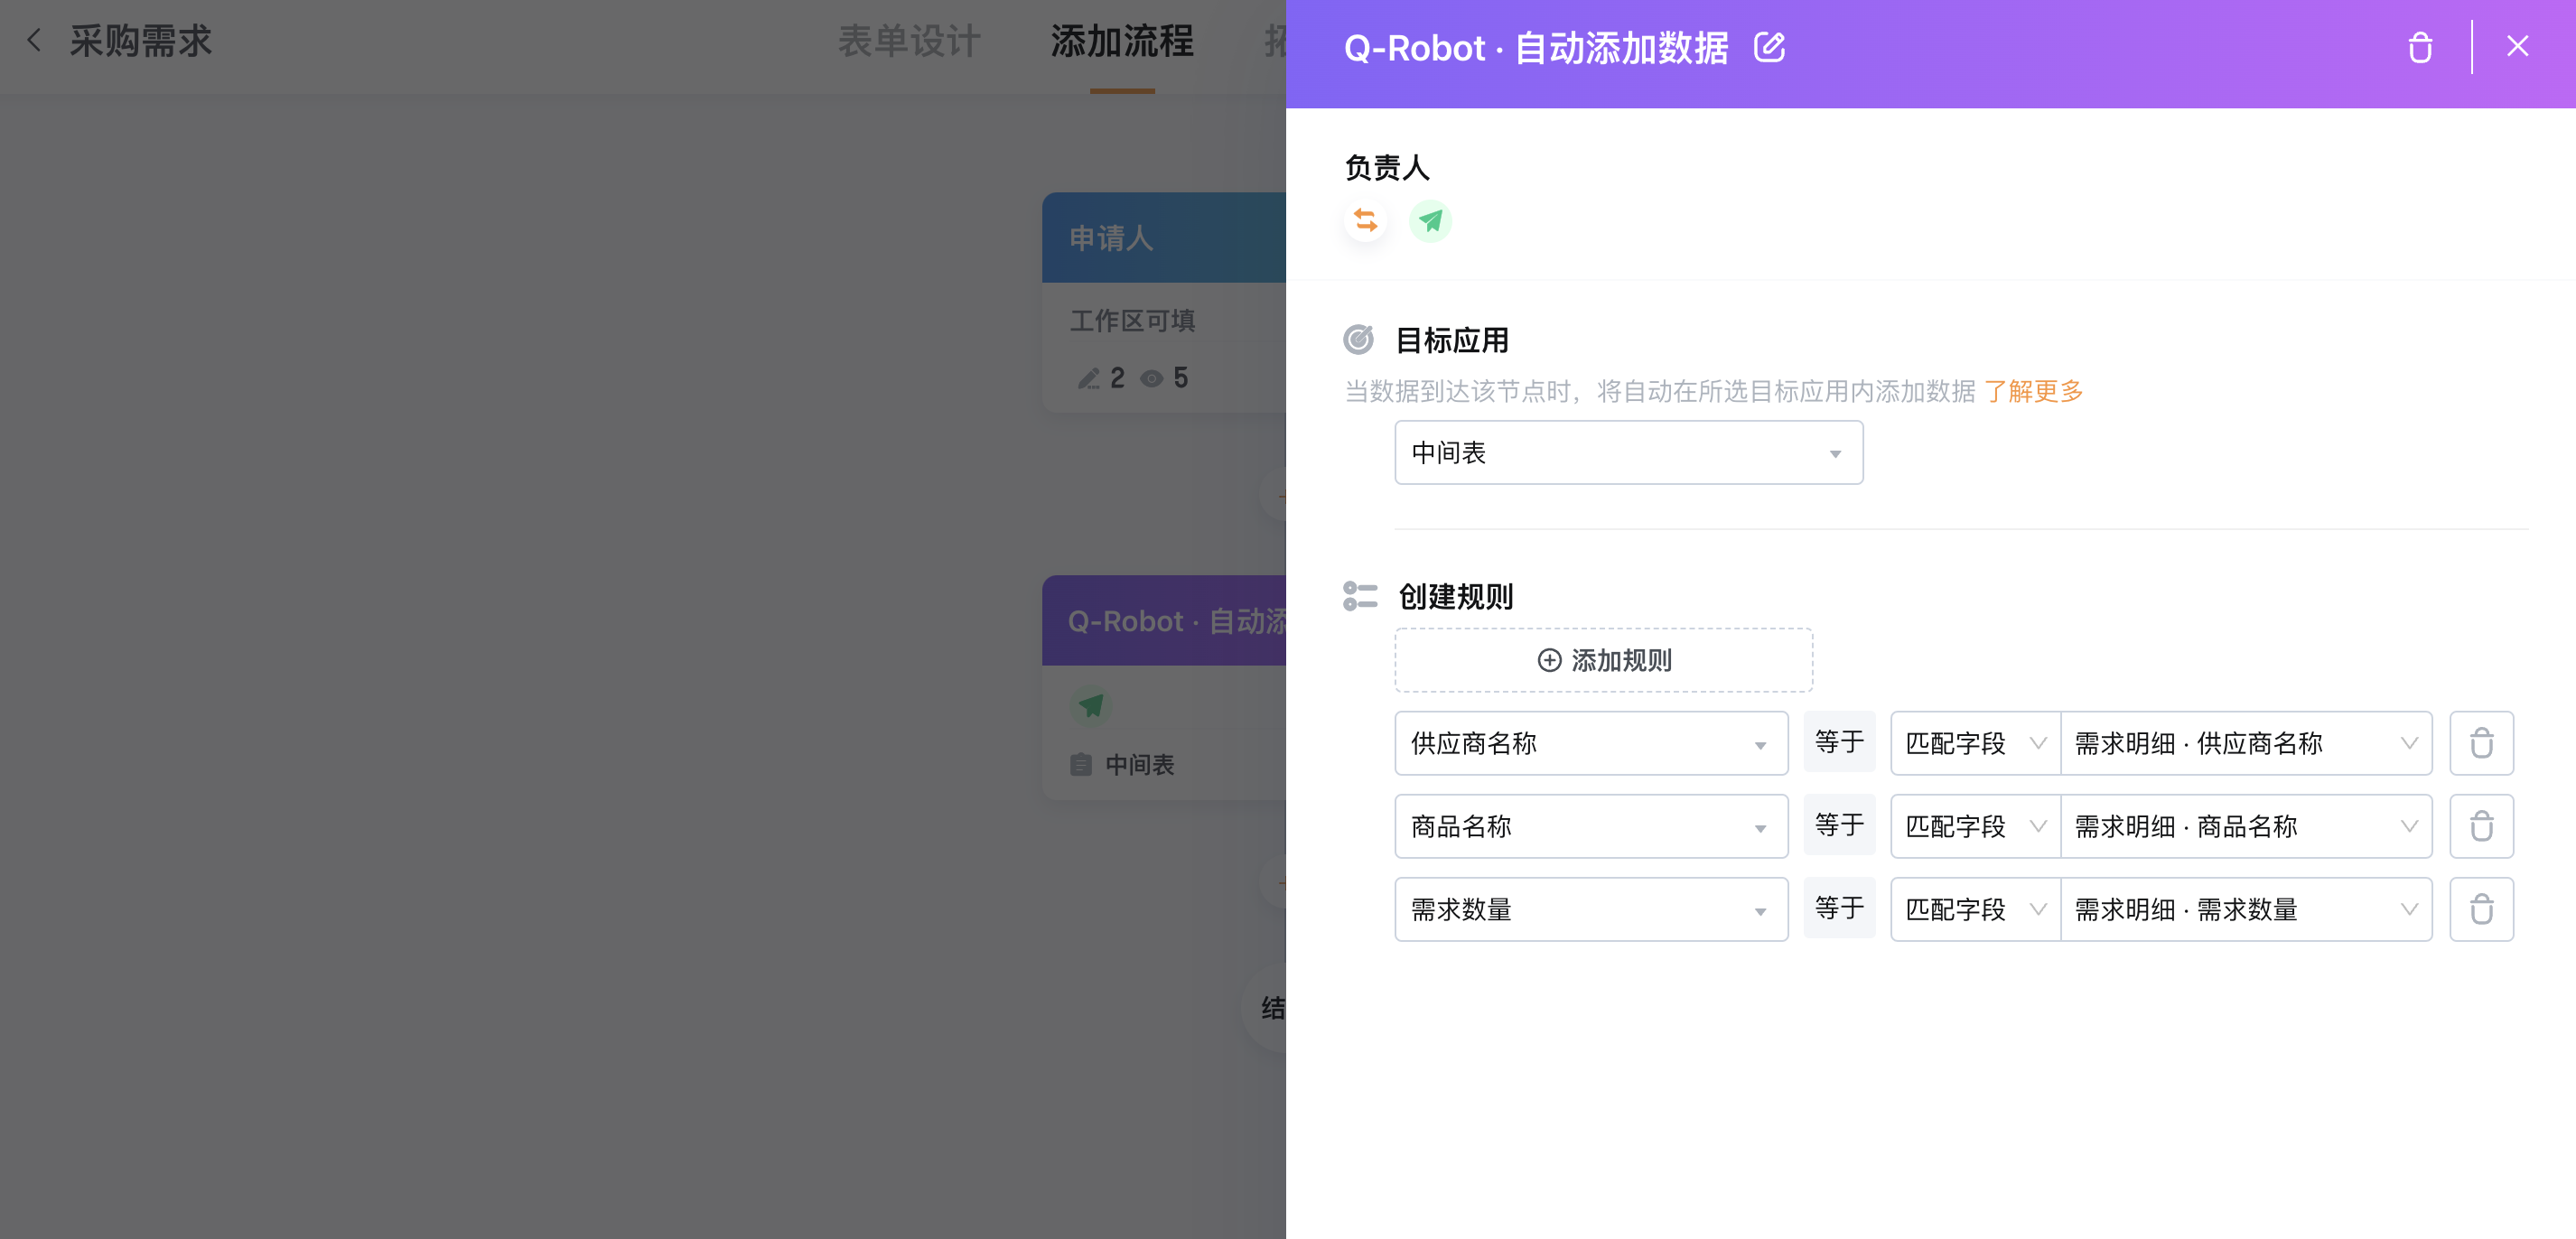
Task: Click the edit title pencil icon
Action: 1769,47
